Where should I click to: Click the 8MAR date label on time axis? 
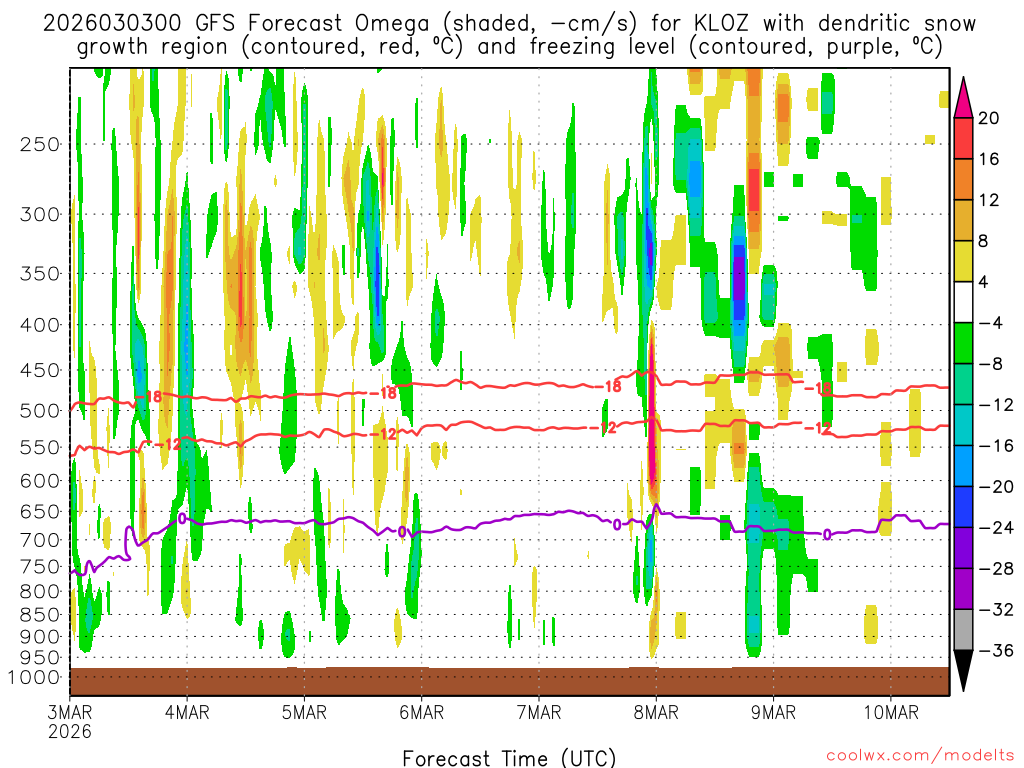(x=656, y=712)
